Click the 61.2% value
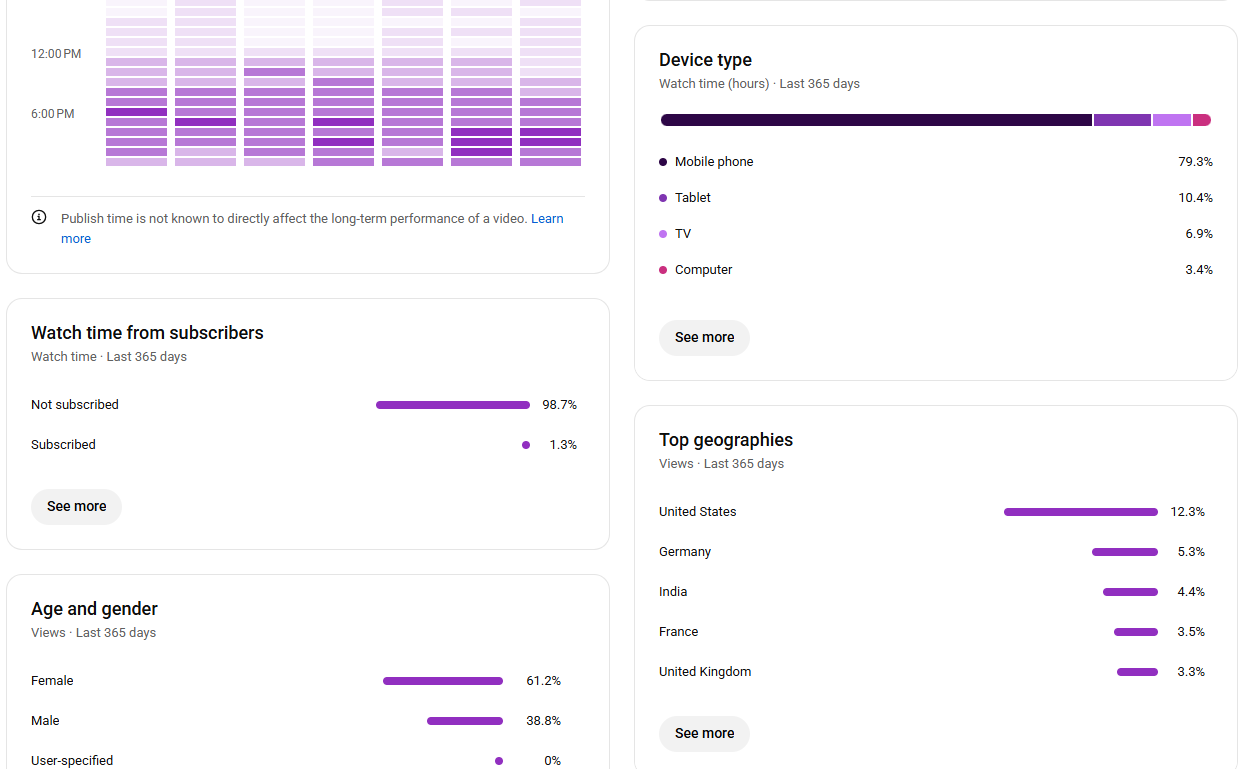Viewport: 1241px width, 769px height. (543, 681)
